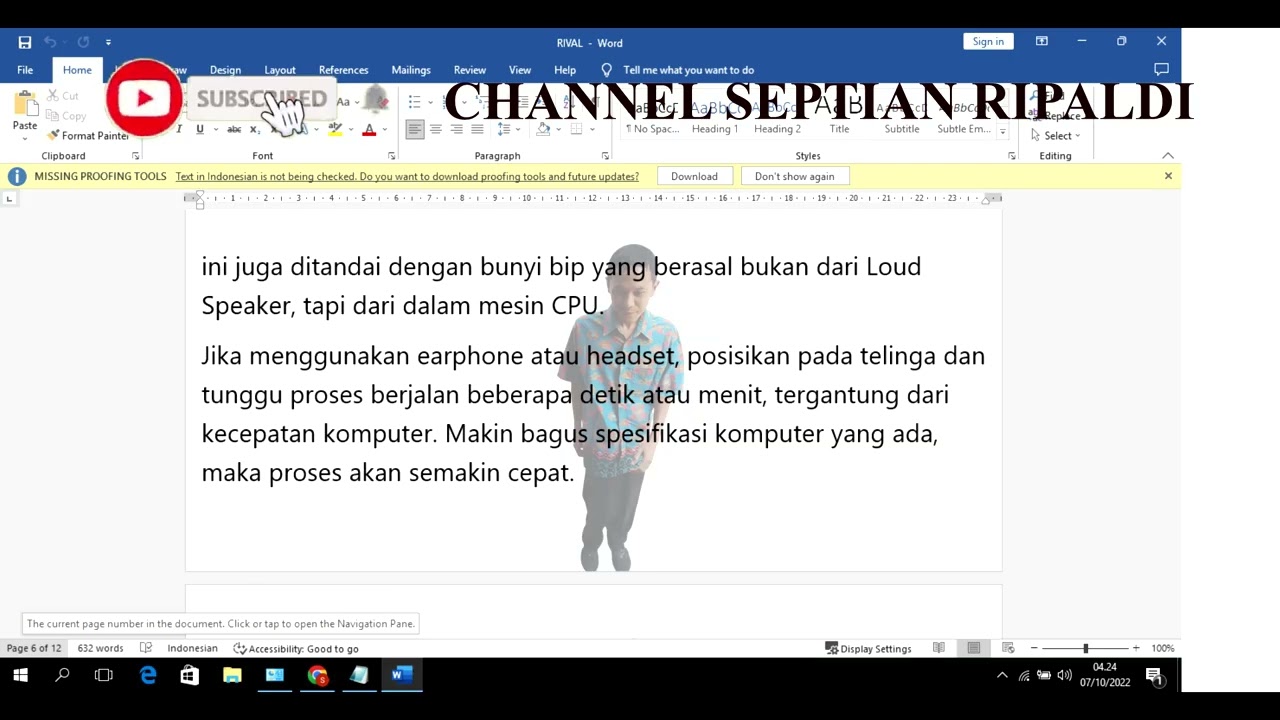
Task: Open the View tab
Action: tap(520, 70)
